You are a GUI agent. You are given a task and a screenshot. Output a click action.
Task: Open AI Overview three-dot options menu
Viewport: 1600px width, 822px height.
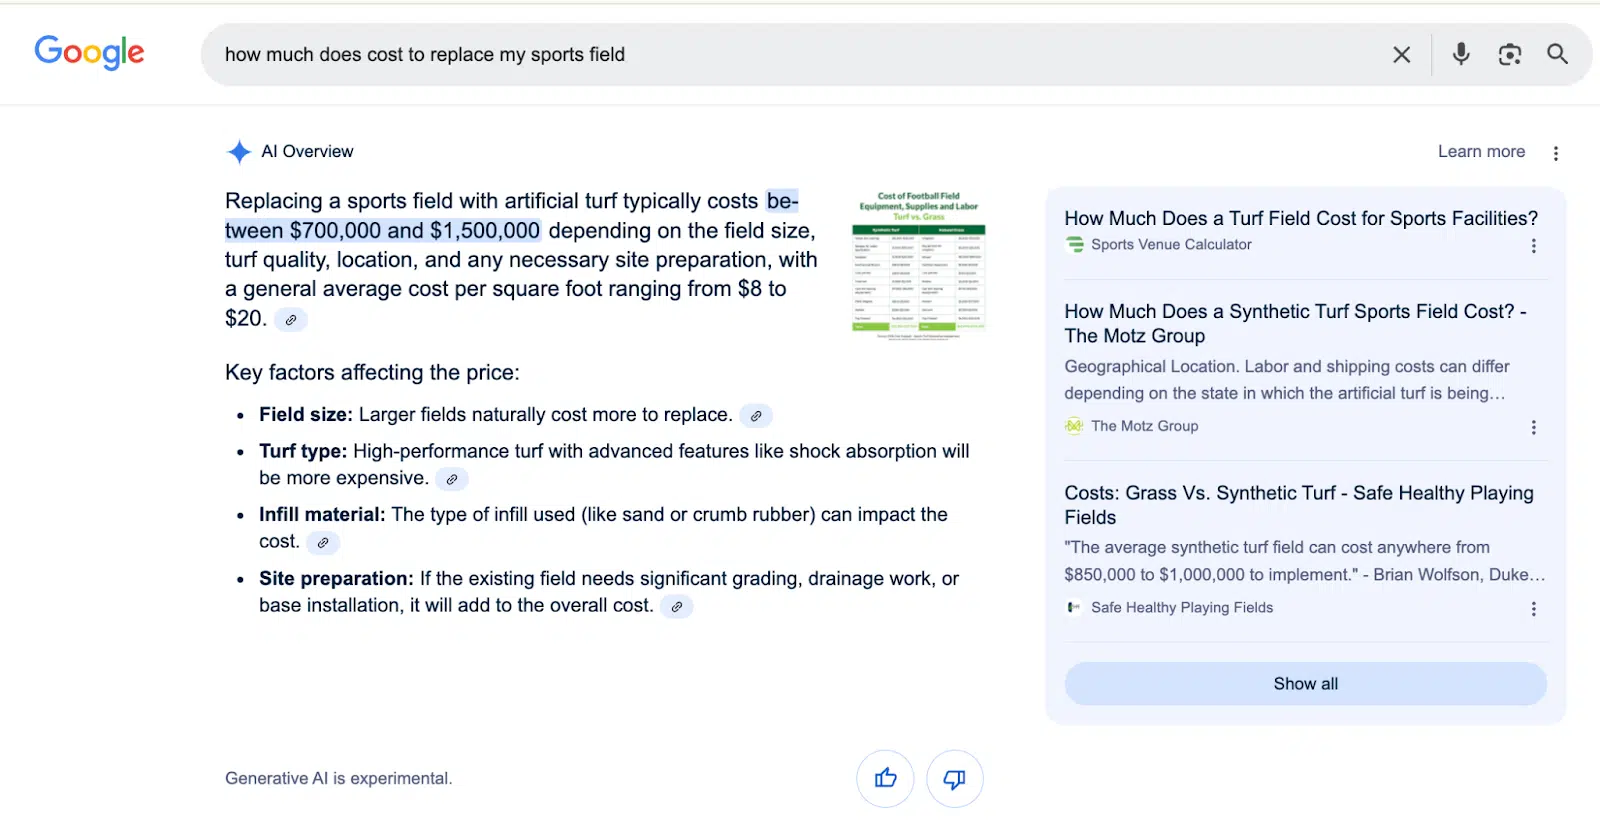[x=1556, y=153]
